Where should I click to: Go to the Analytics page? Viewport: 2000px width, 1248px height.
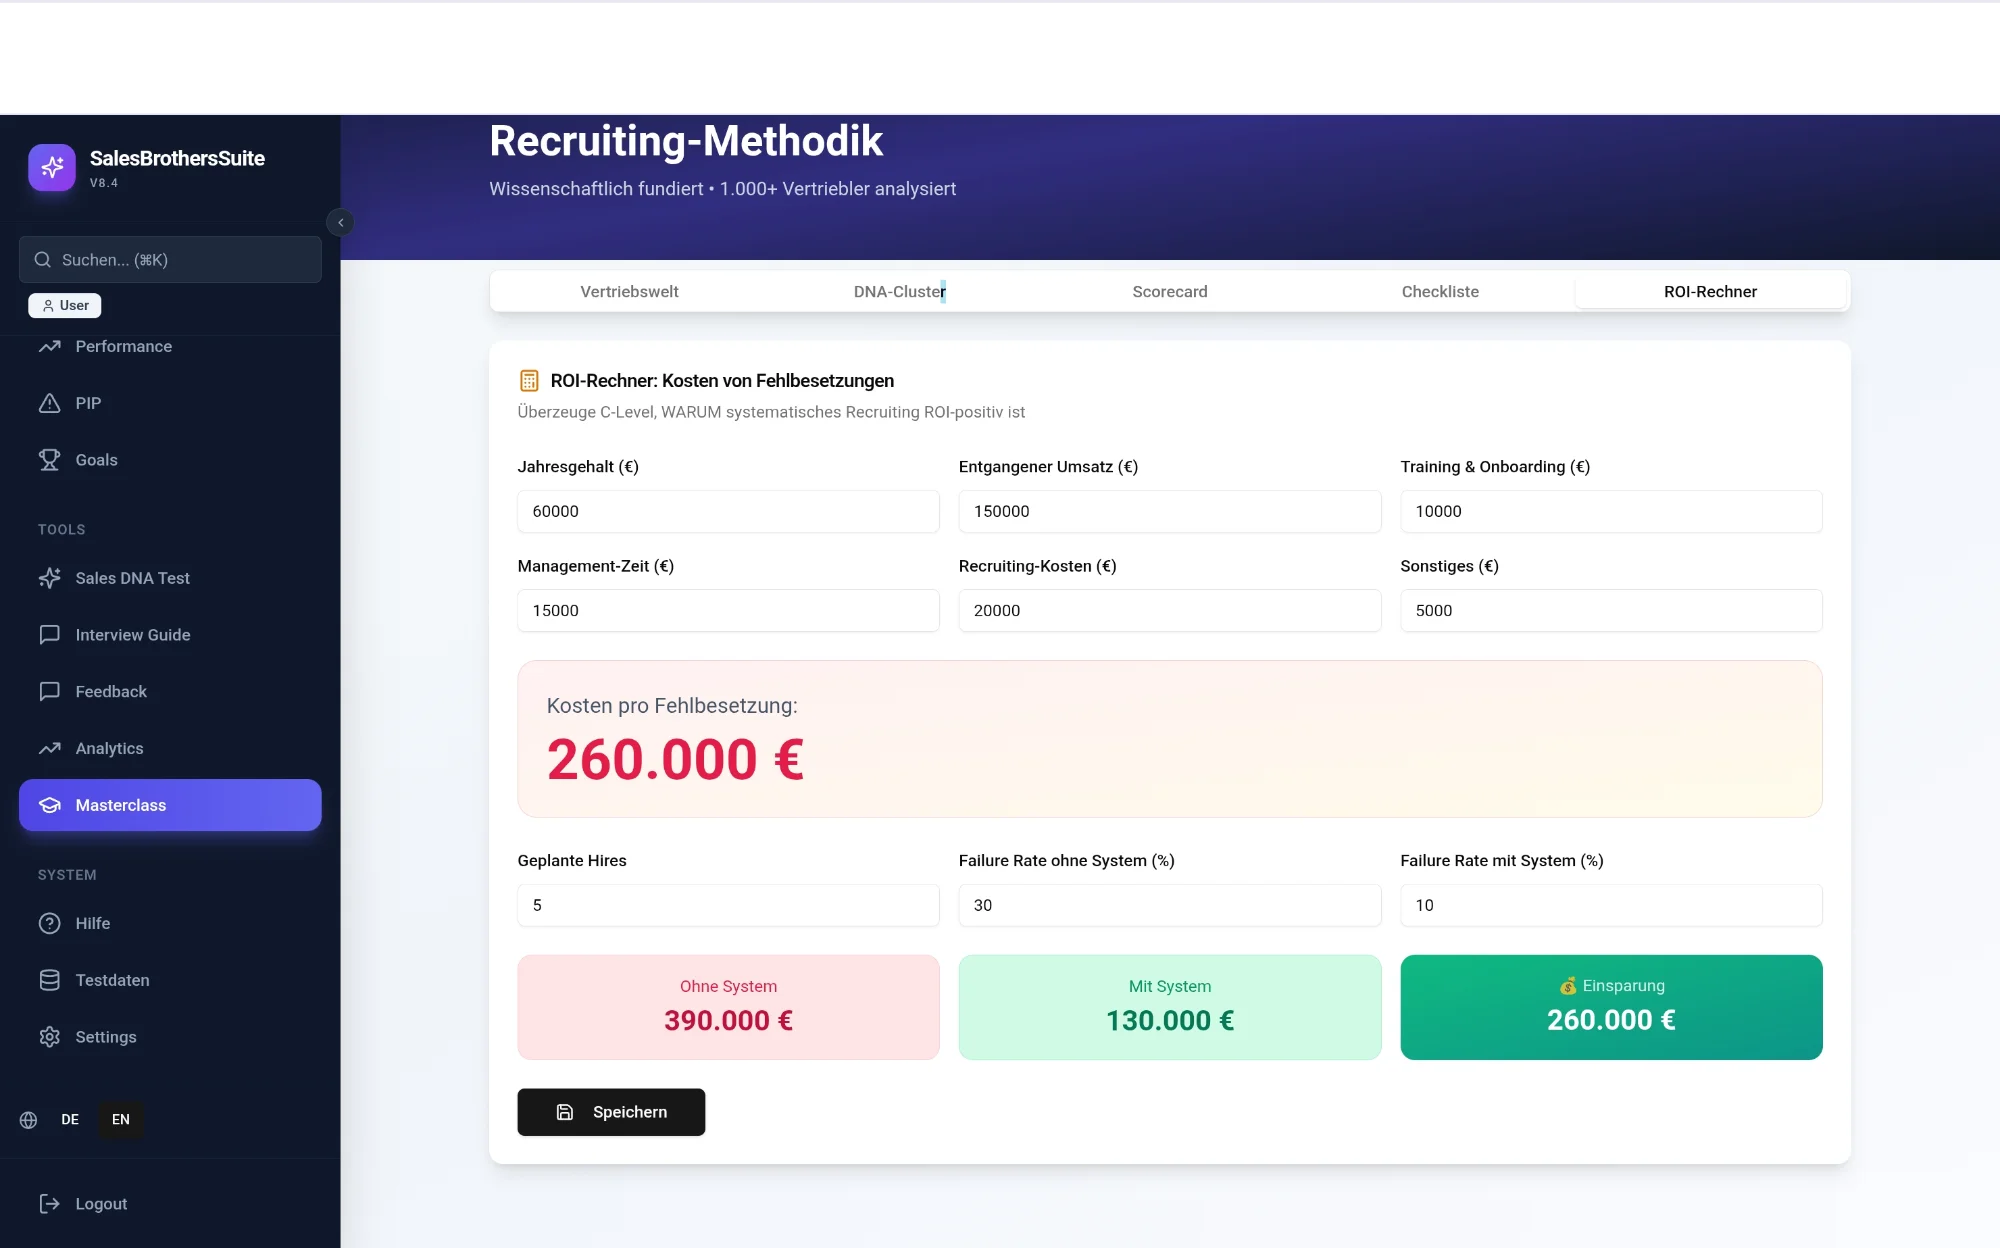click(109, 748)
